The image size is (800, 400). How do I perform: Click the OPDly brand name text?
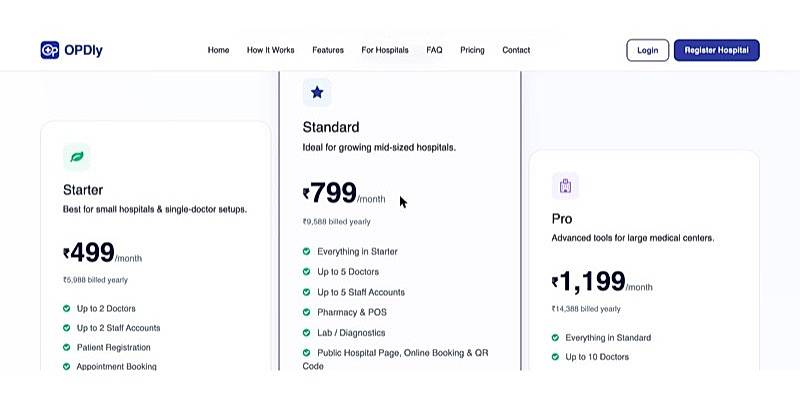tap(83, 50)
